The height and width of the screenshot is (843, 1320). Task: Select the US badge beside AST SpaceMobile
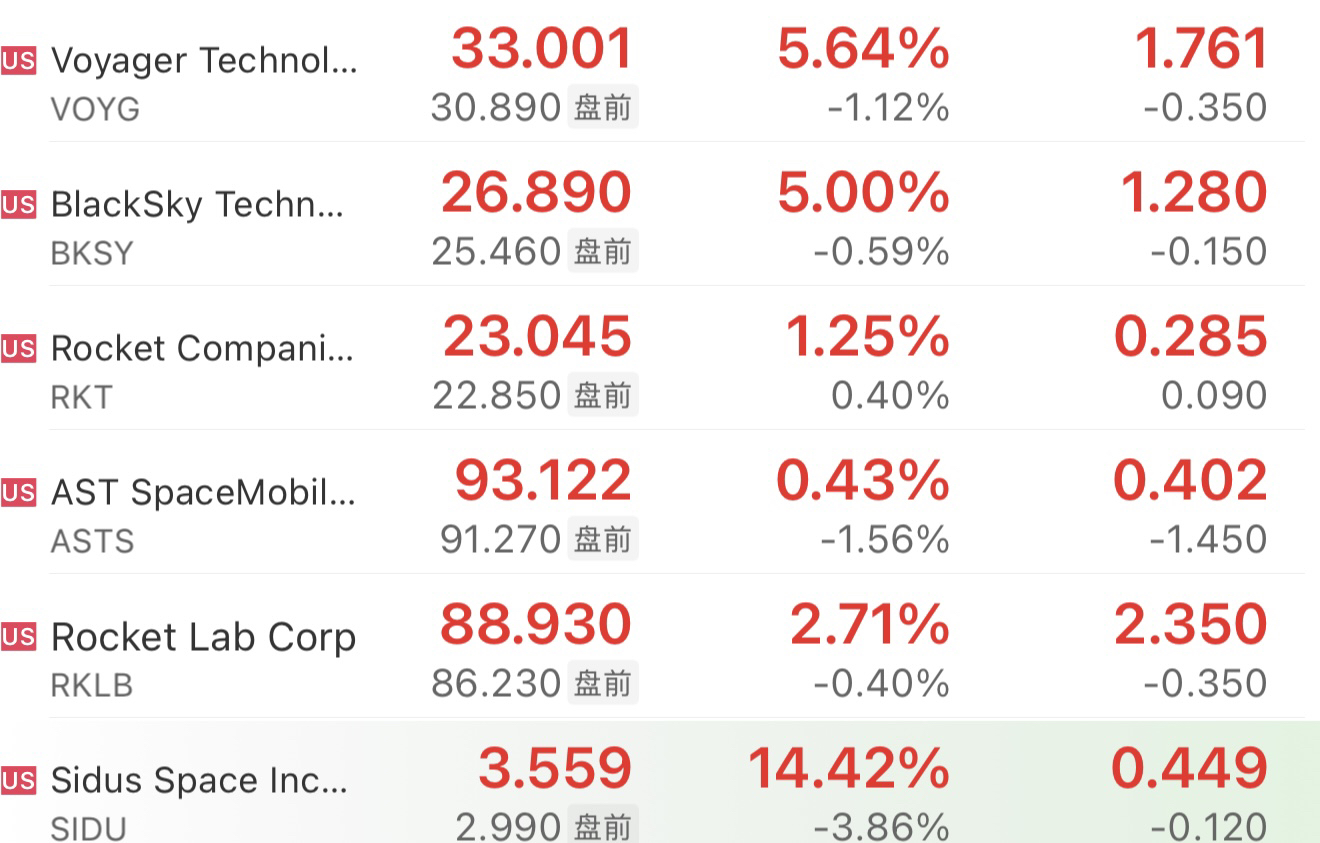tap(19, 493)
